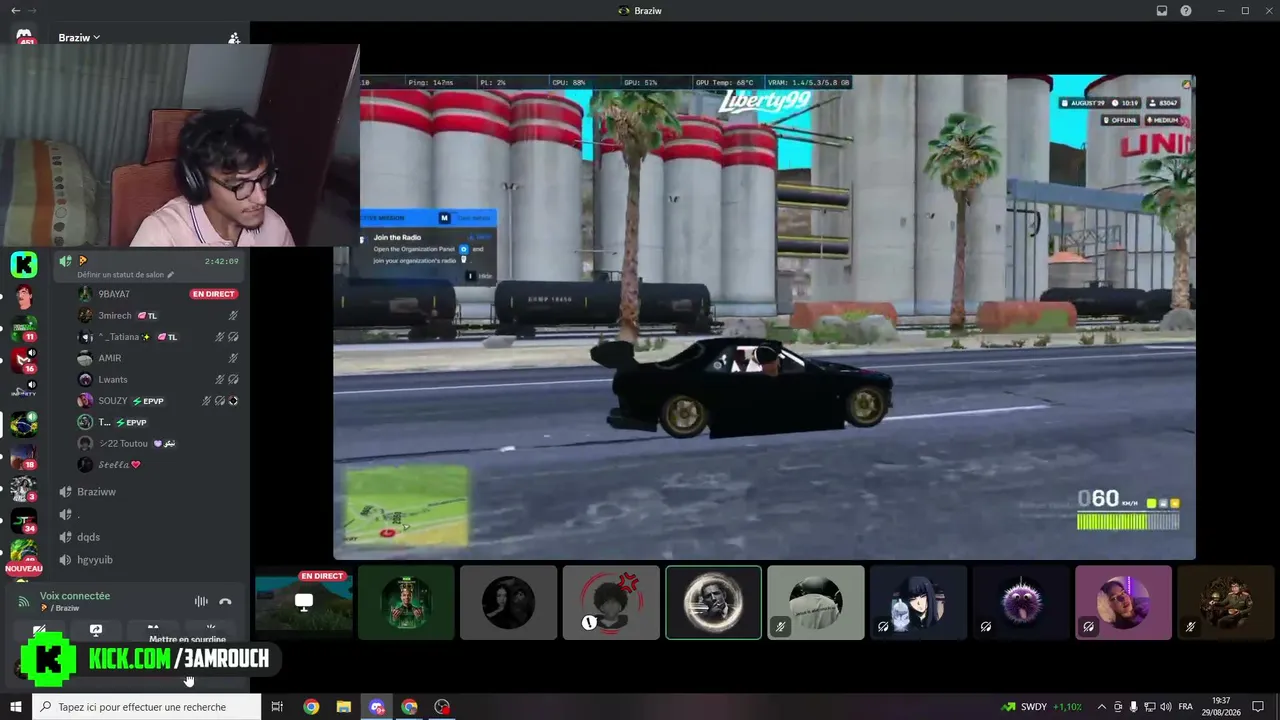Screen dimensions: 1280x720
Task: Open the clock showing 19:37
Action: point(1221,707)
